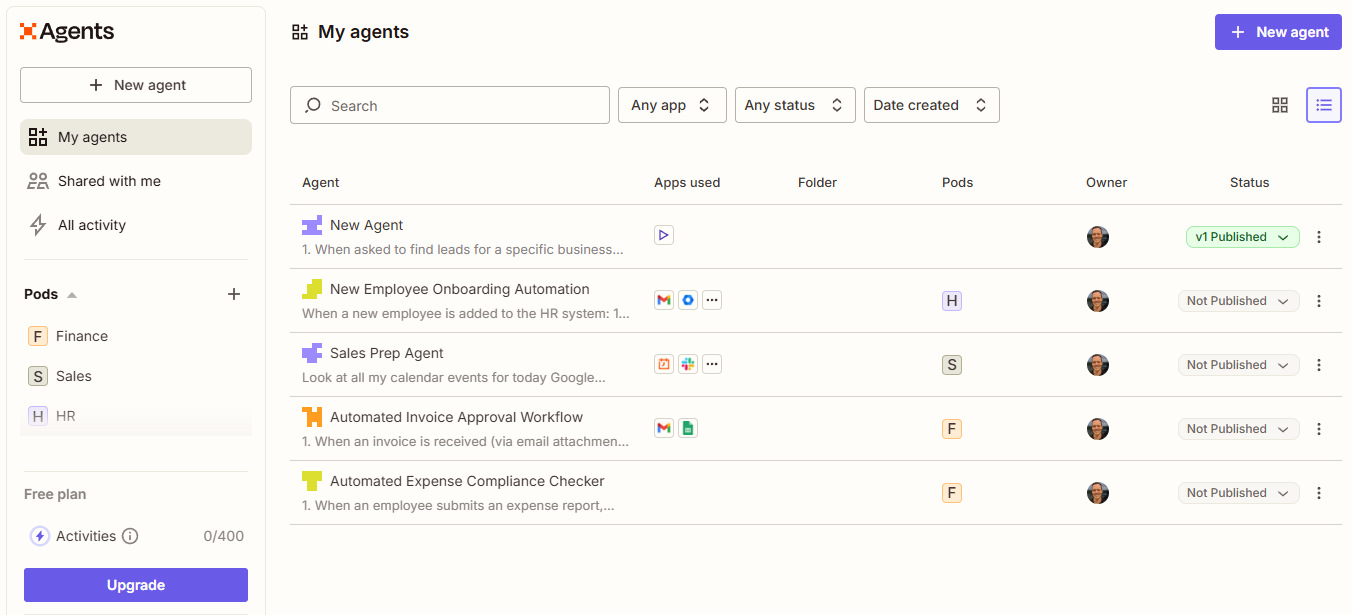
Task: Collapse the Pods section chevron
Action: [x=70, y=293]
